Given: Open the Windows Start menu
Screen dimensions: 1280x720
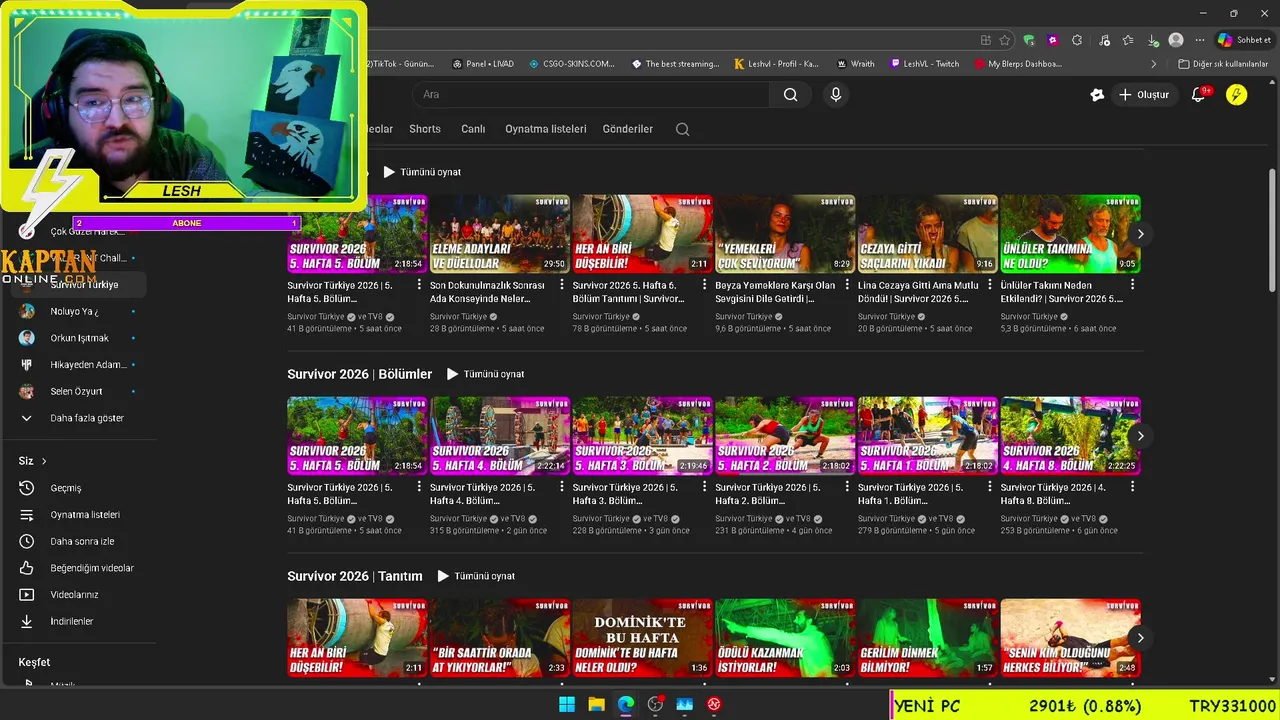Looking at the screenshot, I should 567,704.
